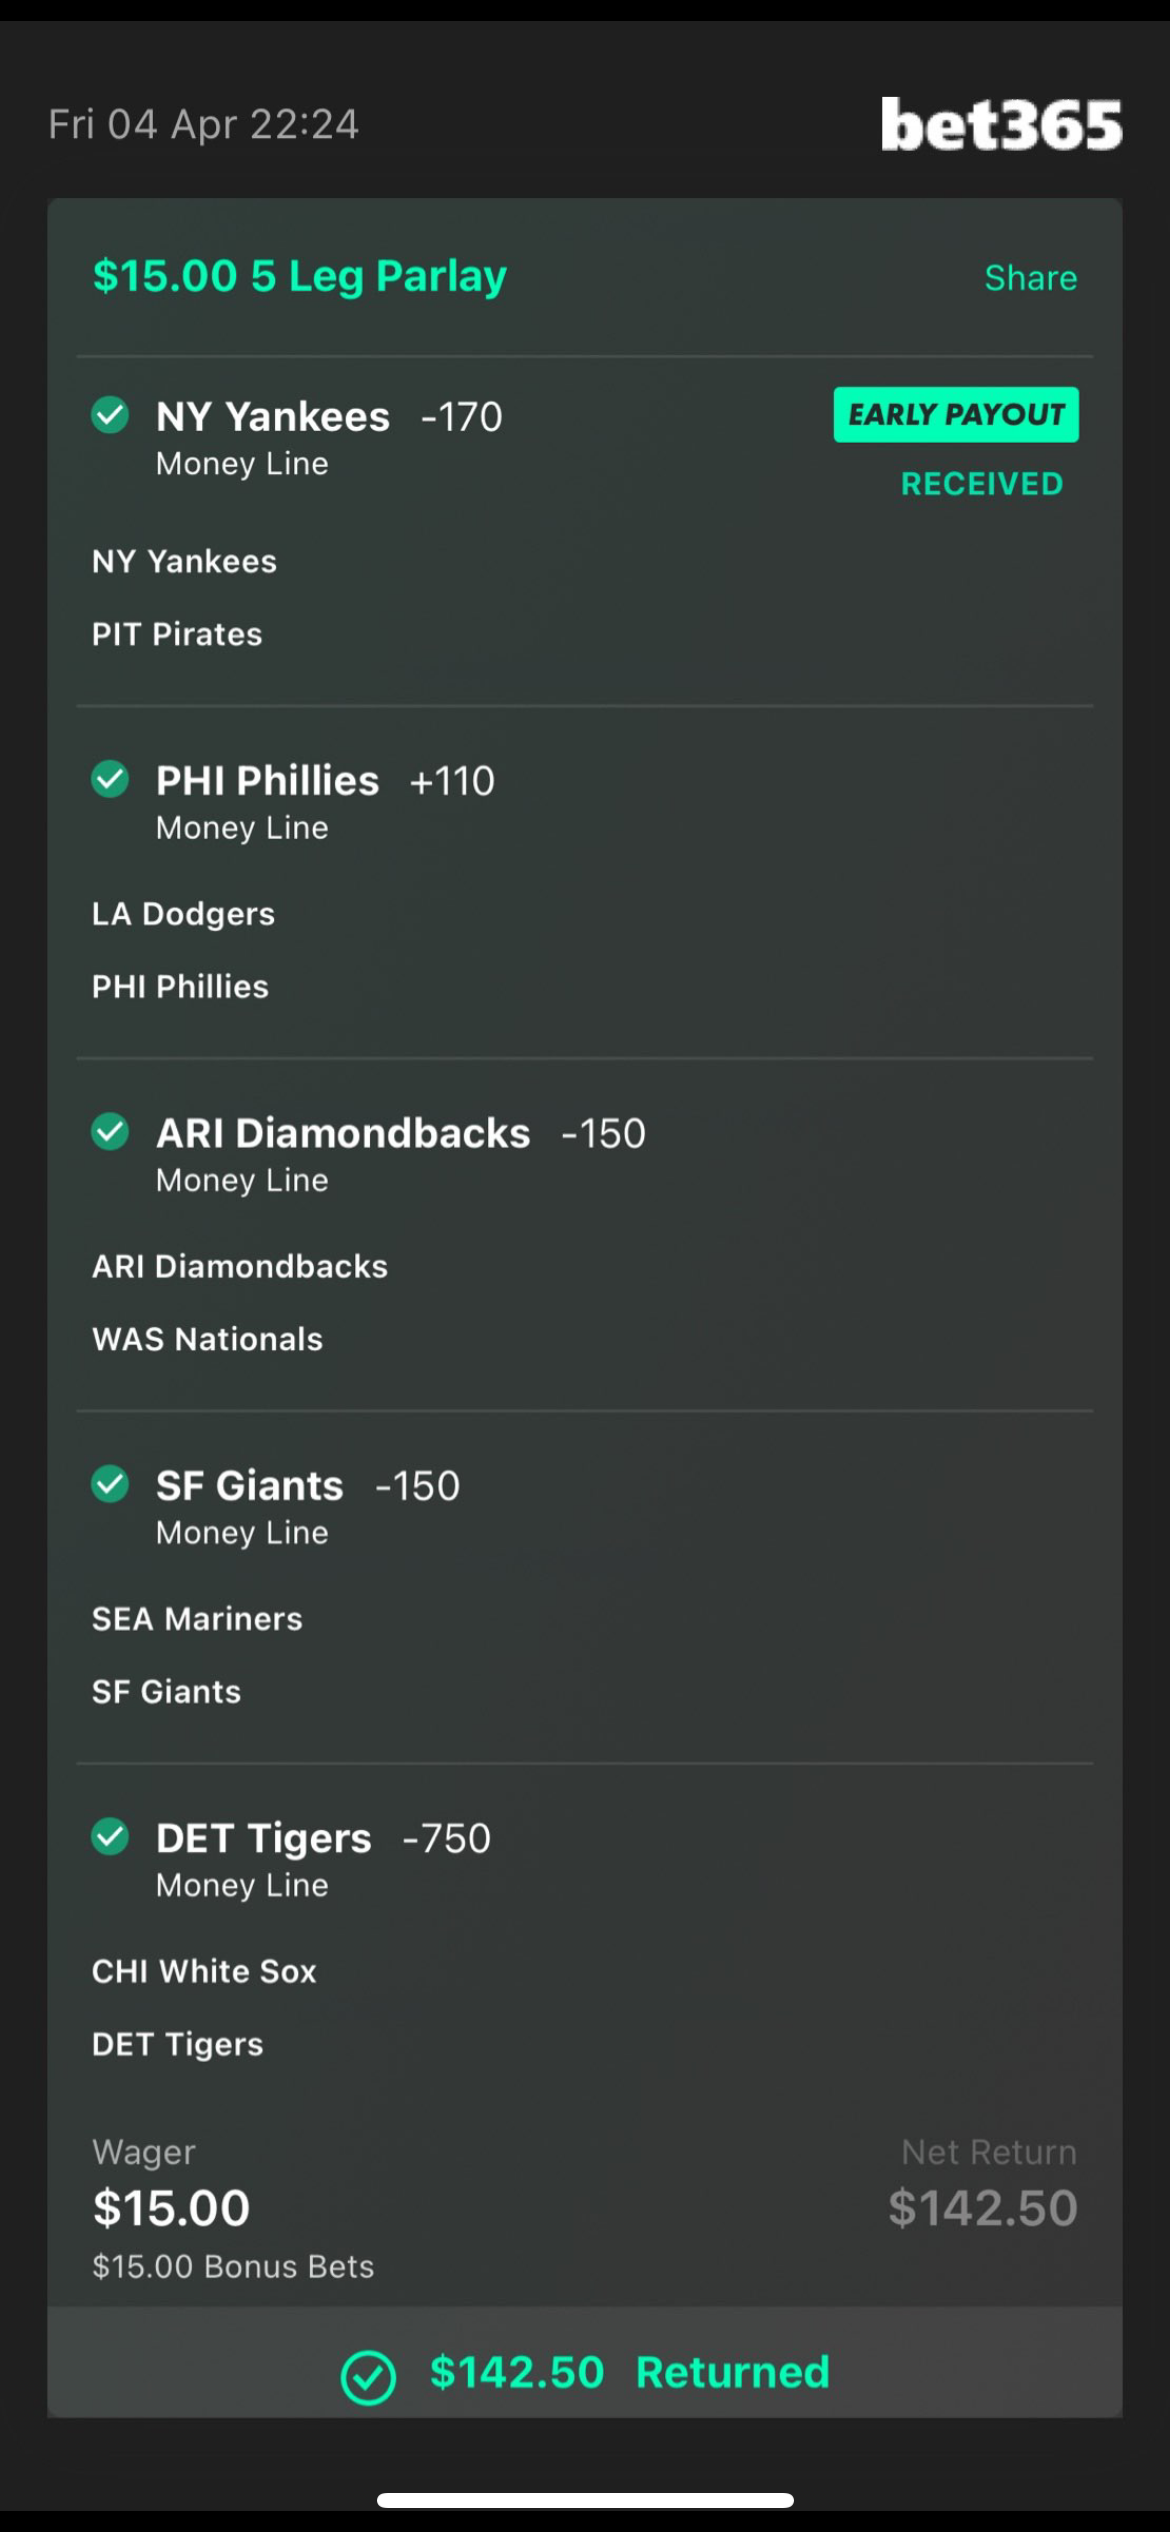
Task: Open the PHI Phillies +110 selection
Action: [325, 781]
